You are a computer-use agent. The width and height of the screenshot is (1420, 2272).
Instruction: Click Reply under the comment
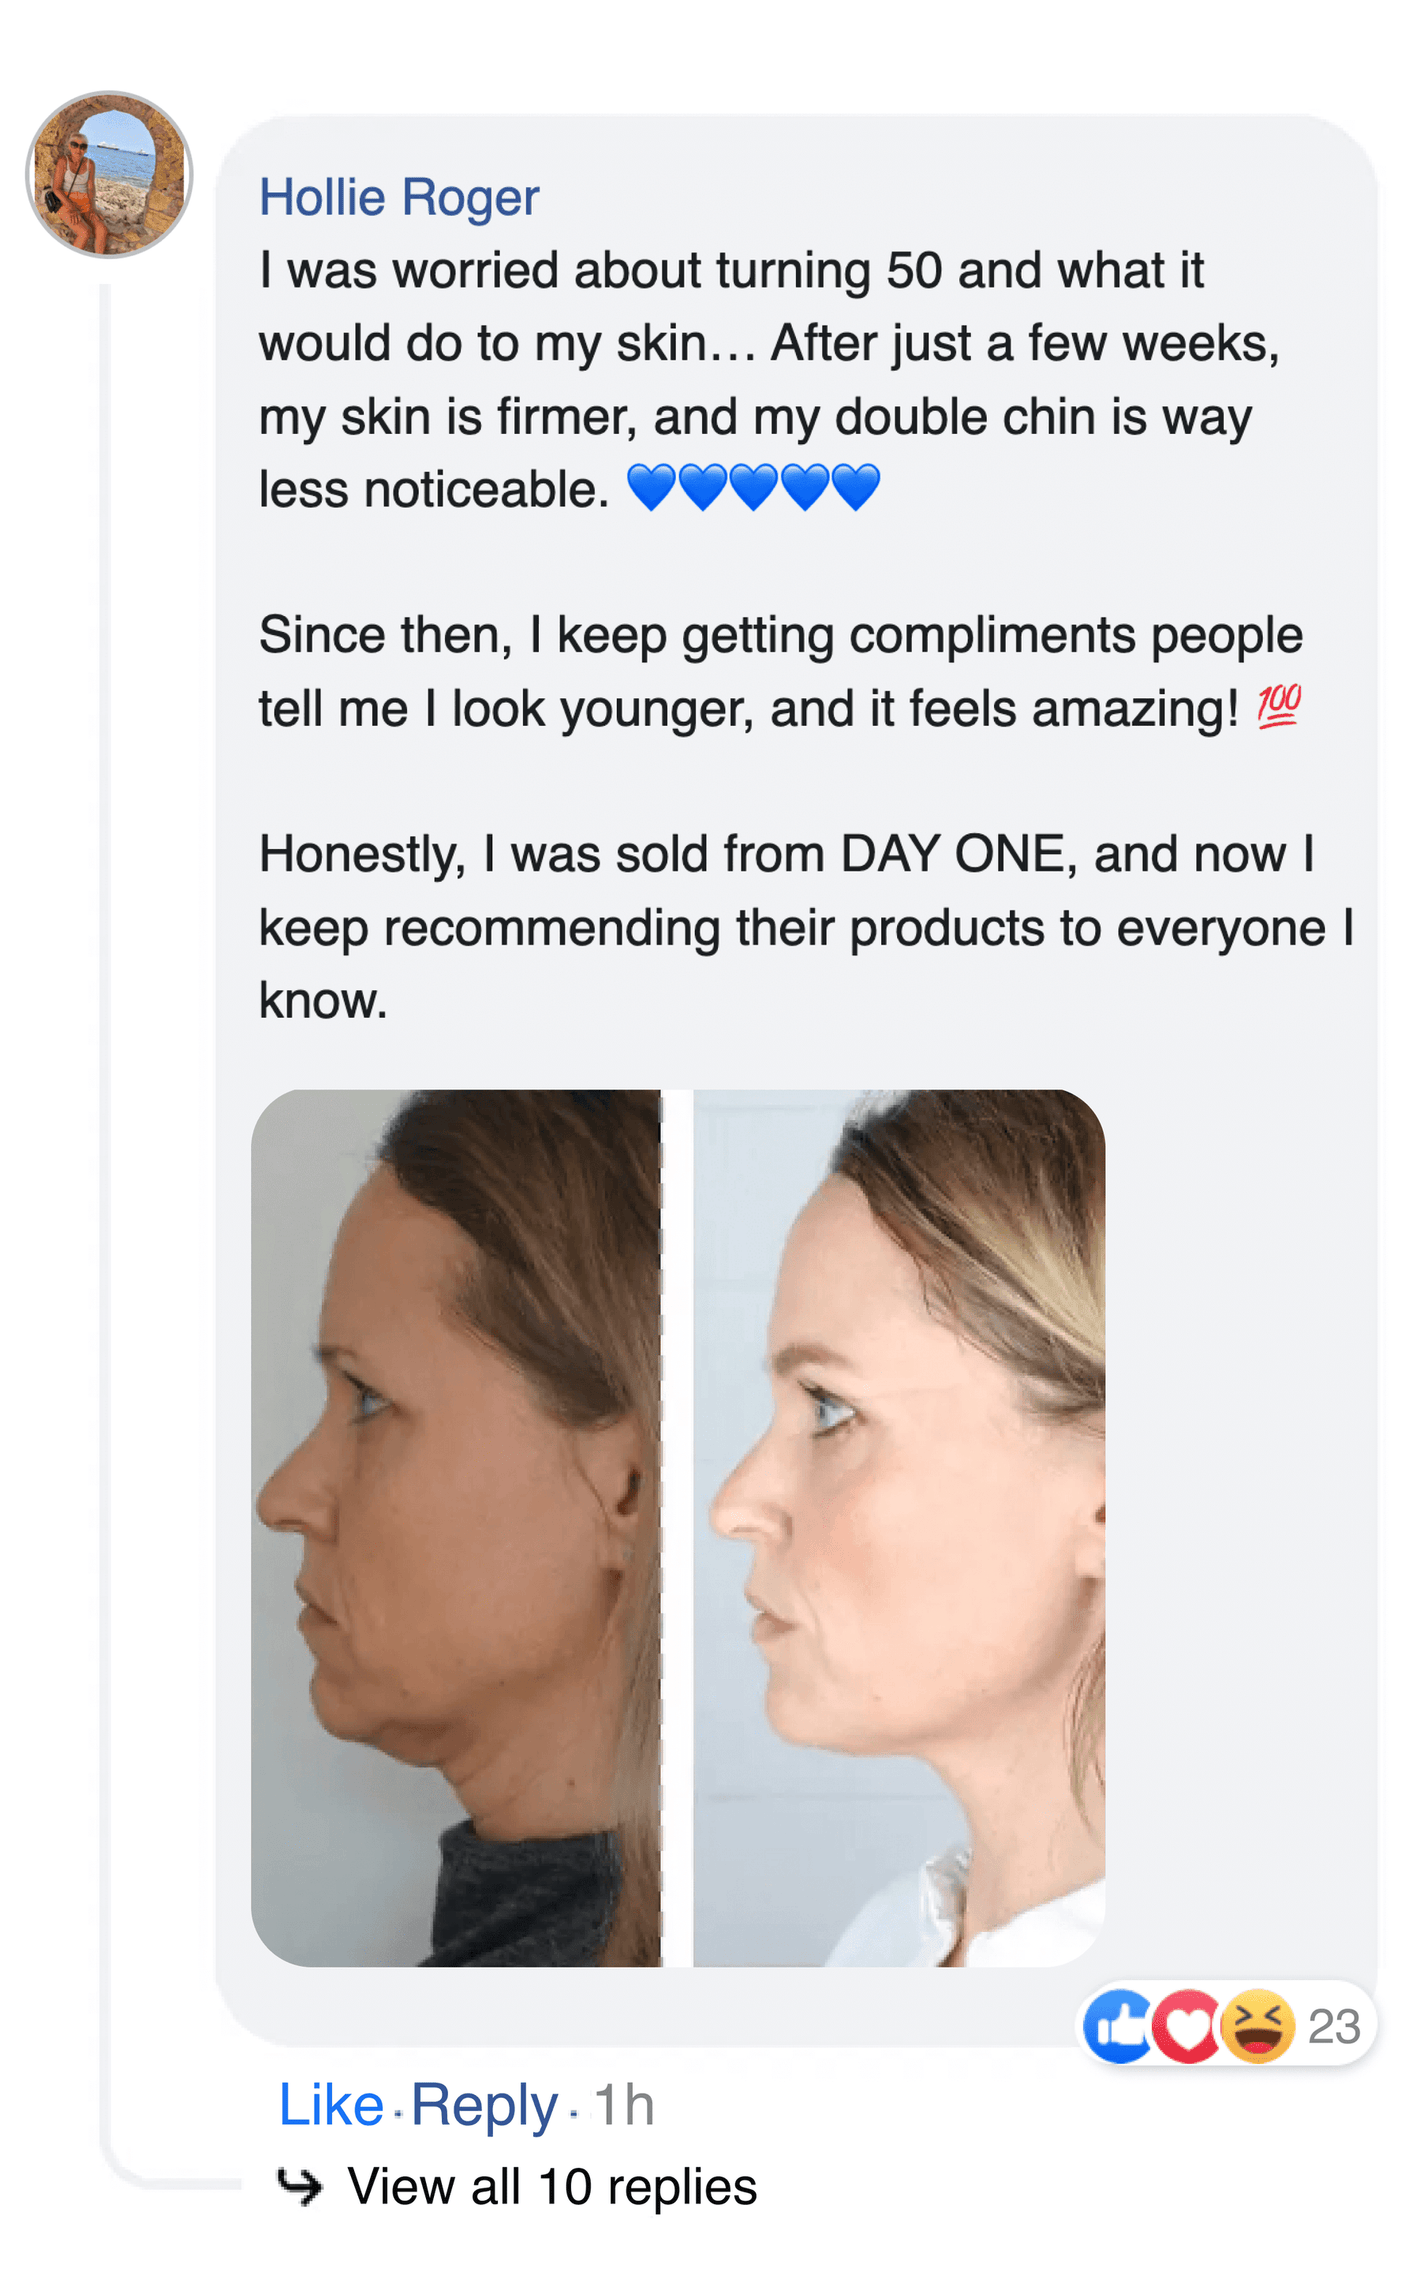[x=484, y=2104]
